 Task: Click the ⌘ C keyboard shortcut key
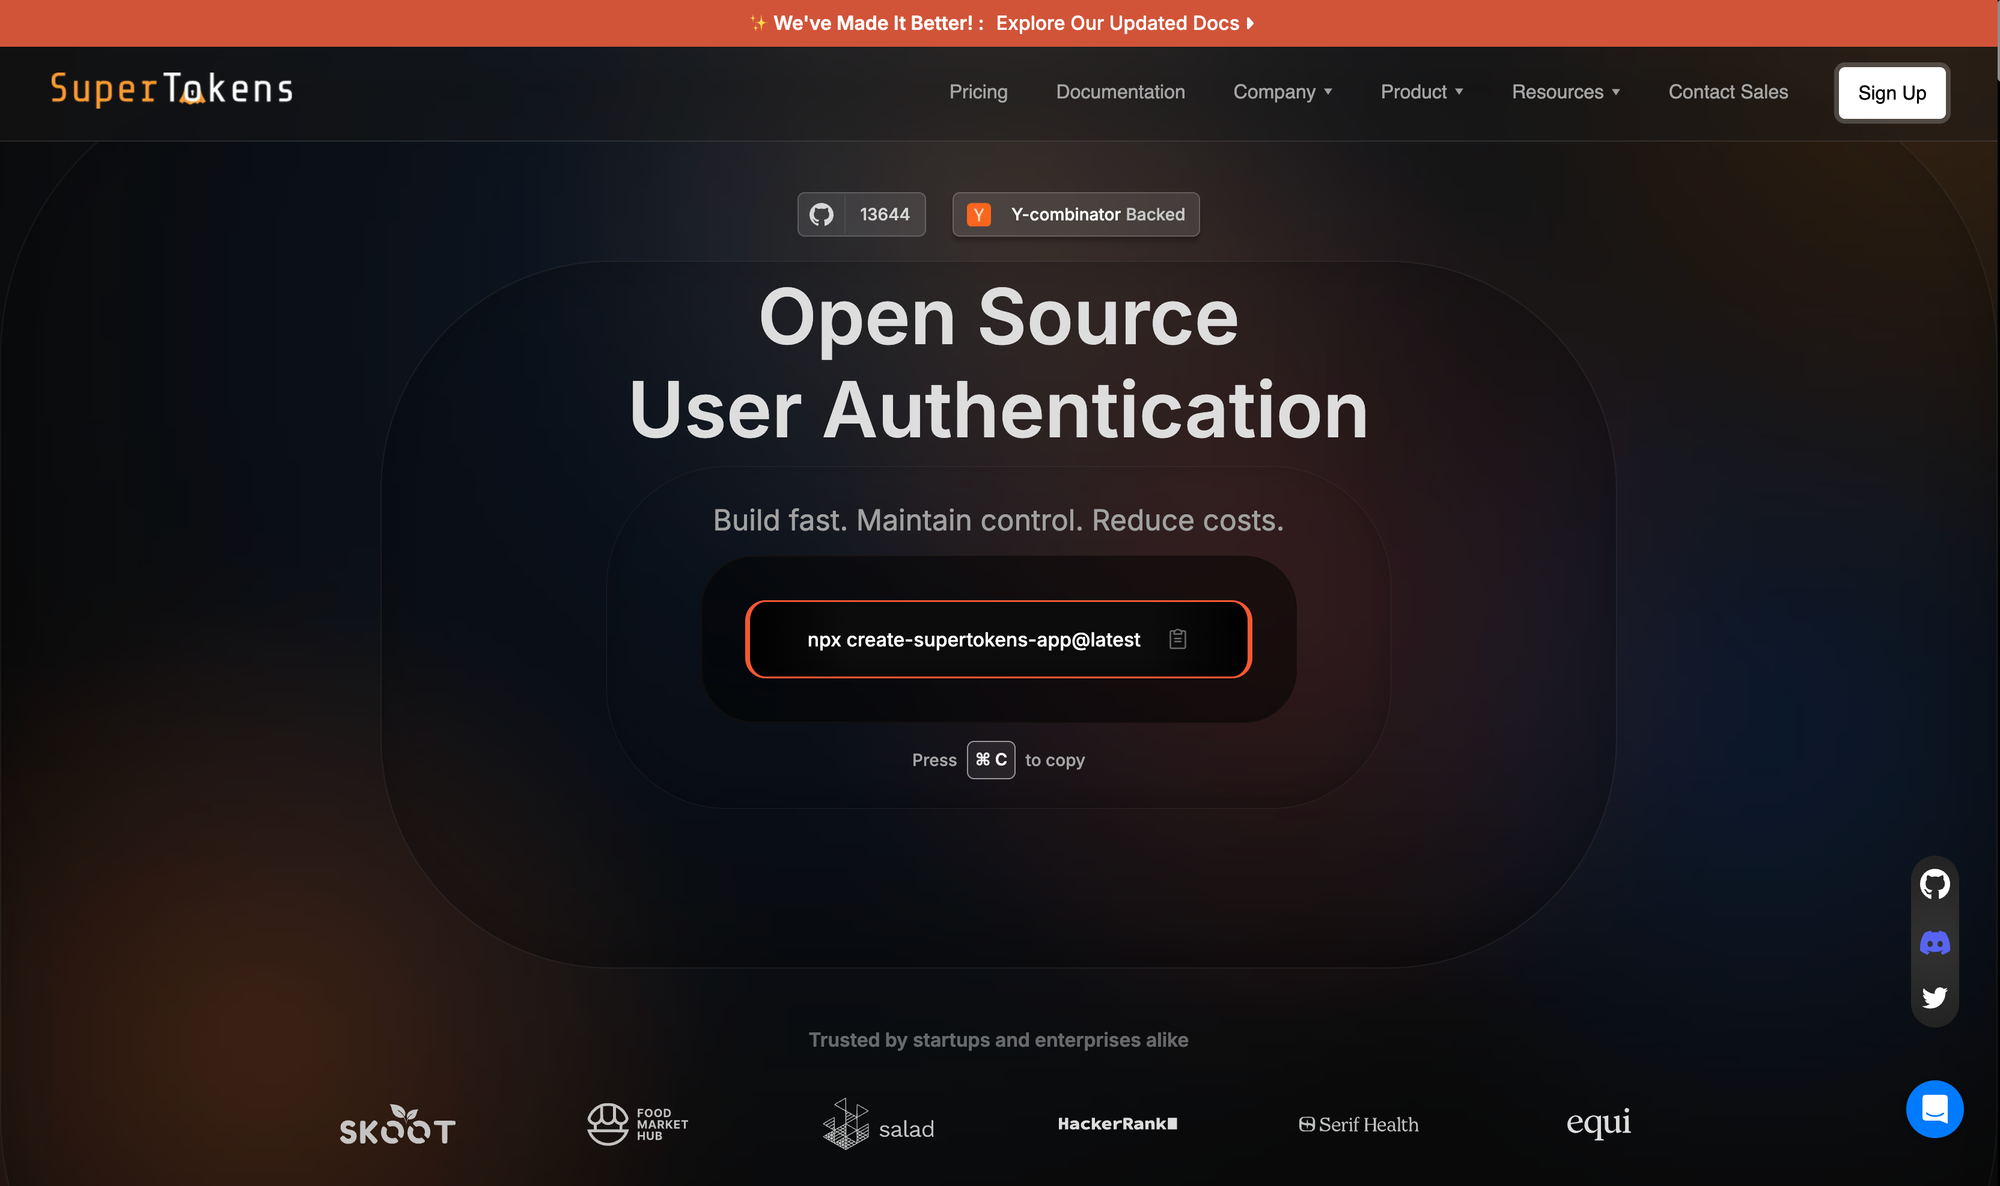991,760
